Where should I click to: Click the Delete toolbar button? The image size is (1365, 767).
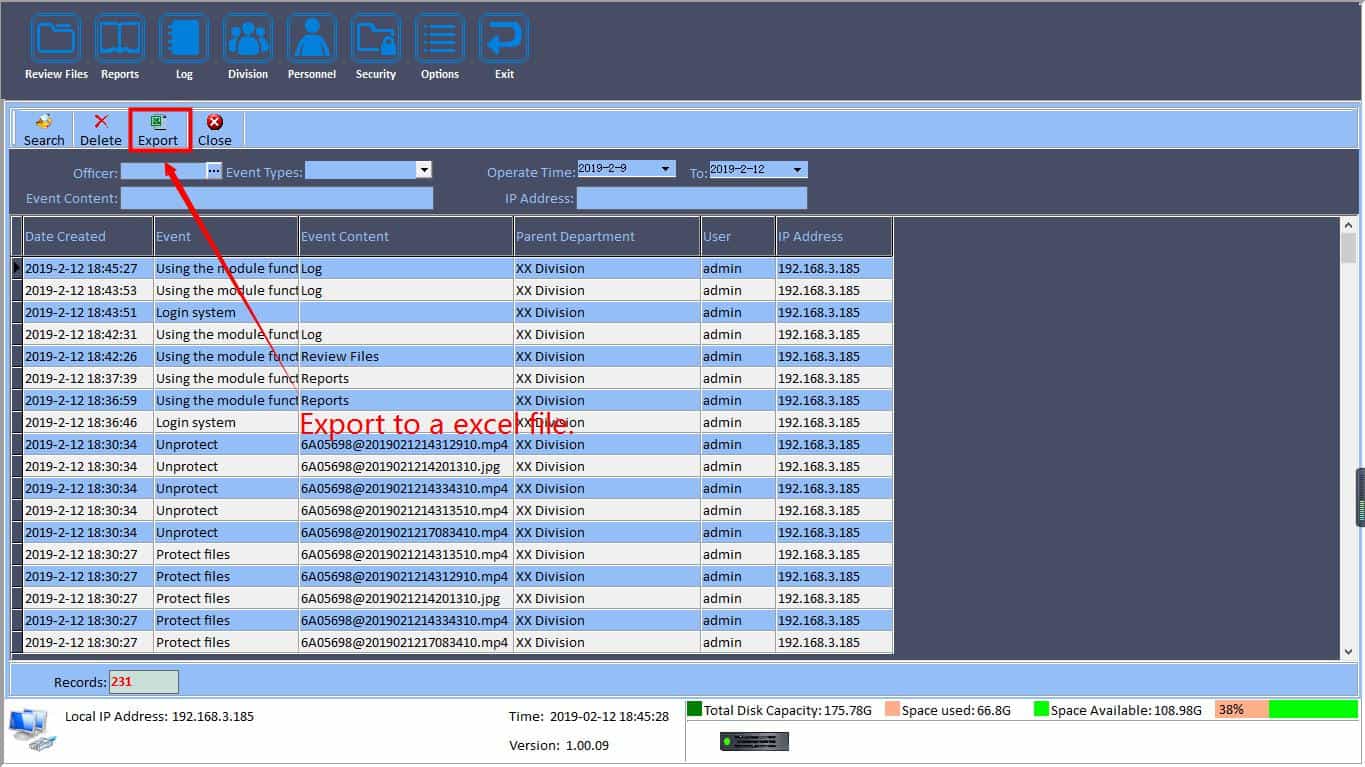pos(101,130)
